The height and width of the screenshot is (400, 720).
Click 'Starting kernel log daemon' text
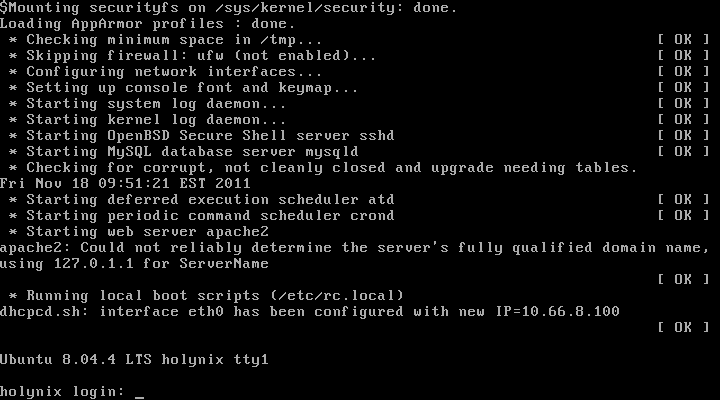point(156,120)
